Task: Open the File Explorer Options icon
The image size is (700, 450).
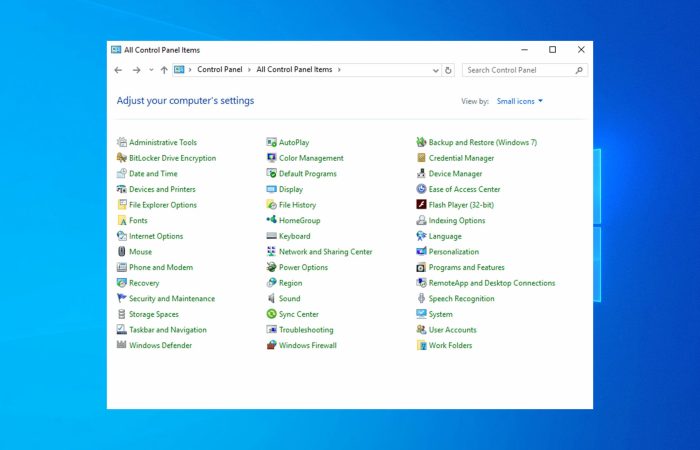Action: point(121,205)
